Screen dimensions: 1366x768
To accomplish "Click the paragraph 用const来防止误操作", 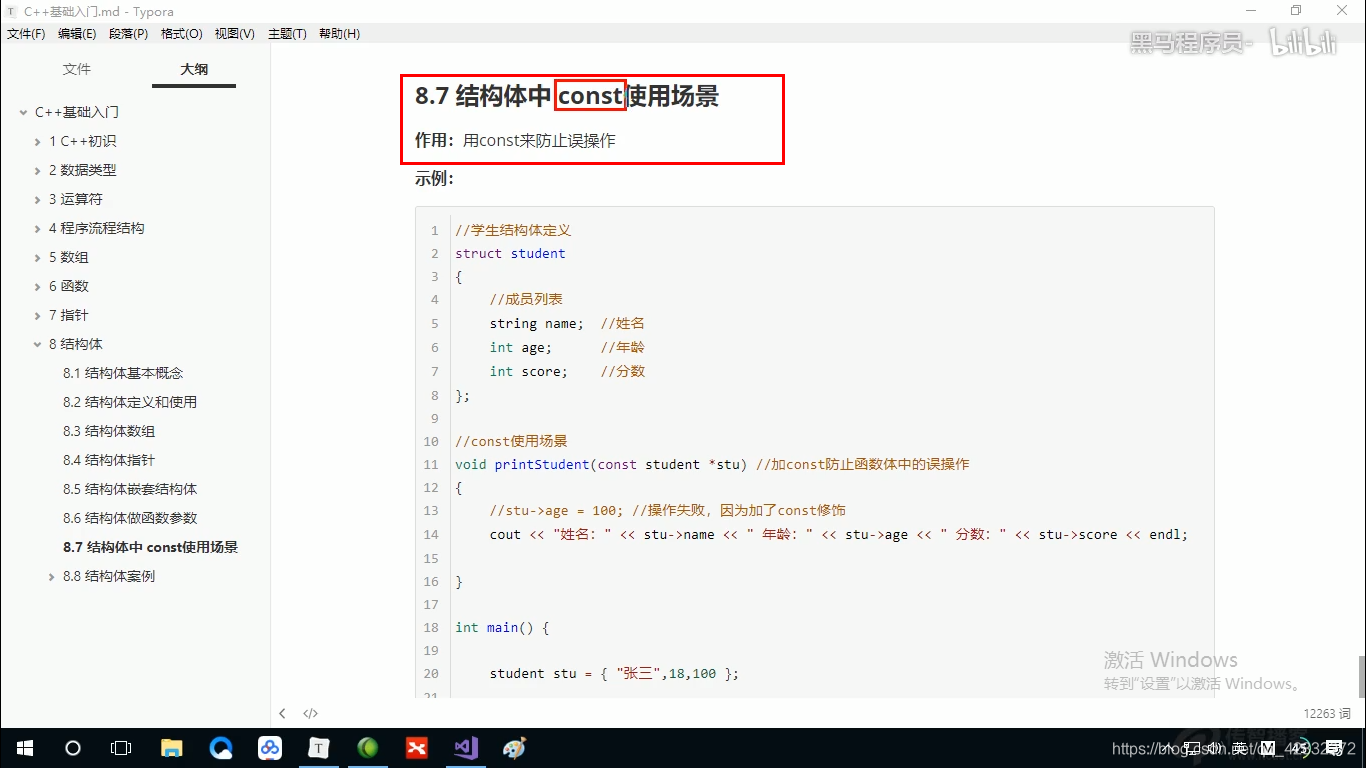I will 539,141.
